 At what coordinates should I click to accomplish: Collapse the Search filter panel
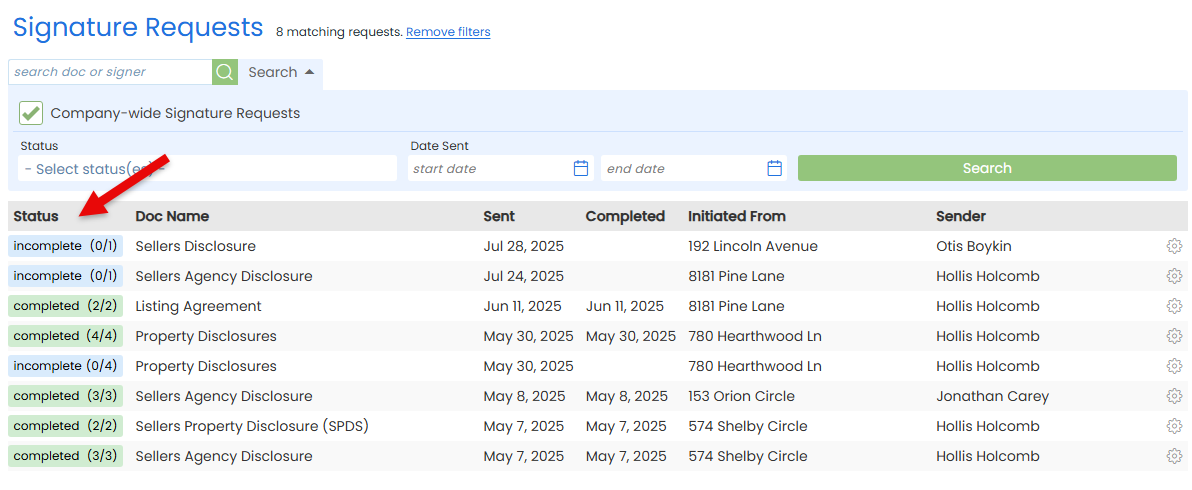[x=281, y=72]
